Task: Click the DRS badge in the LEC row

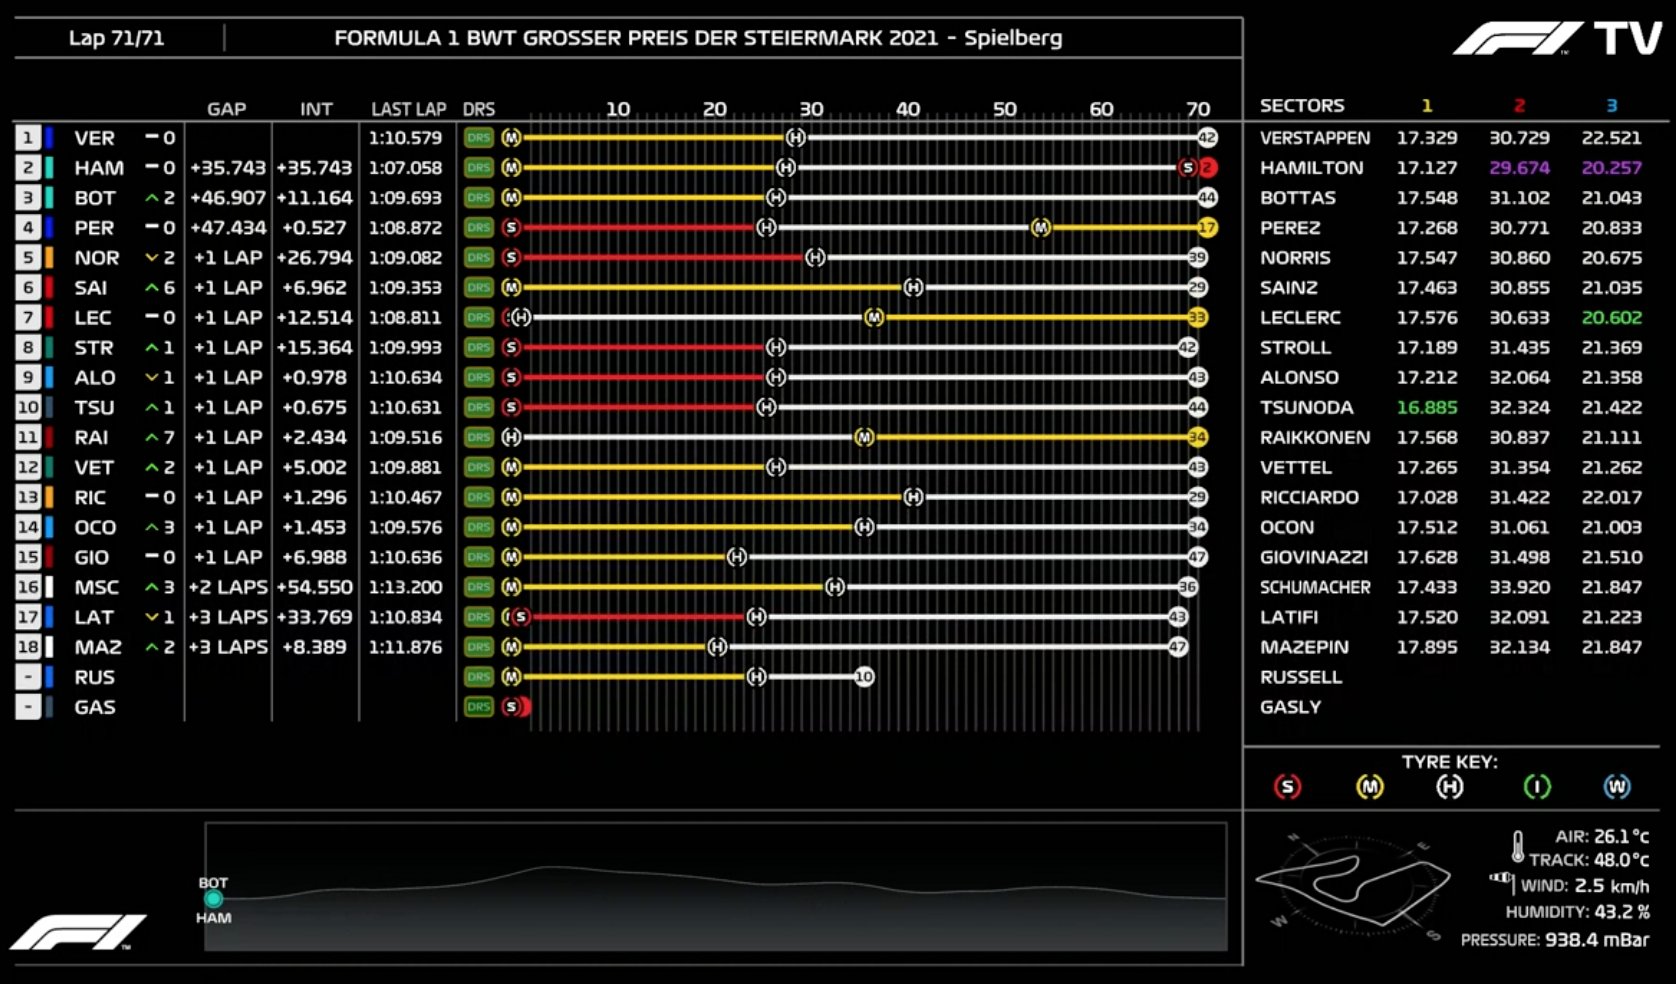Action: tap(479, 318)
